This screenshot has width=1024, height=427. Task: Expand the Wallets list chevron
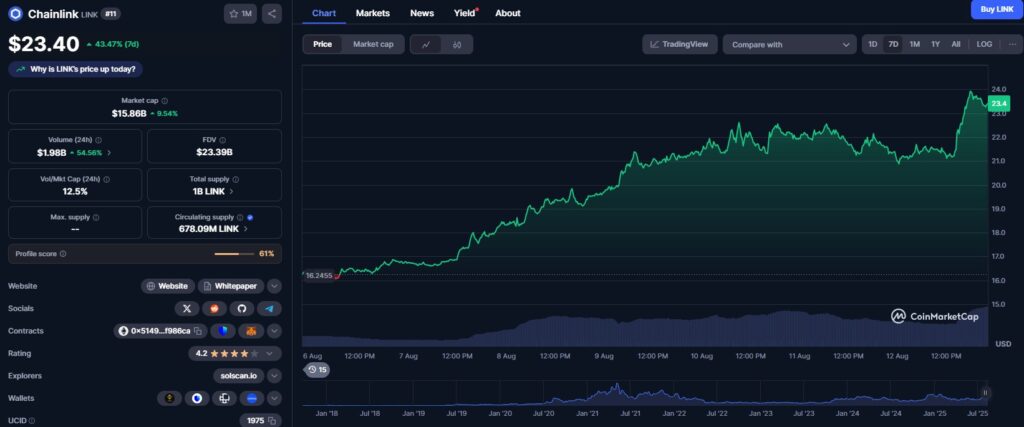click(274, 398)
